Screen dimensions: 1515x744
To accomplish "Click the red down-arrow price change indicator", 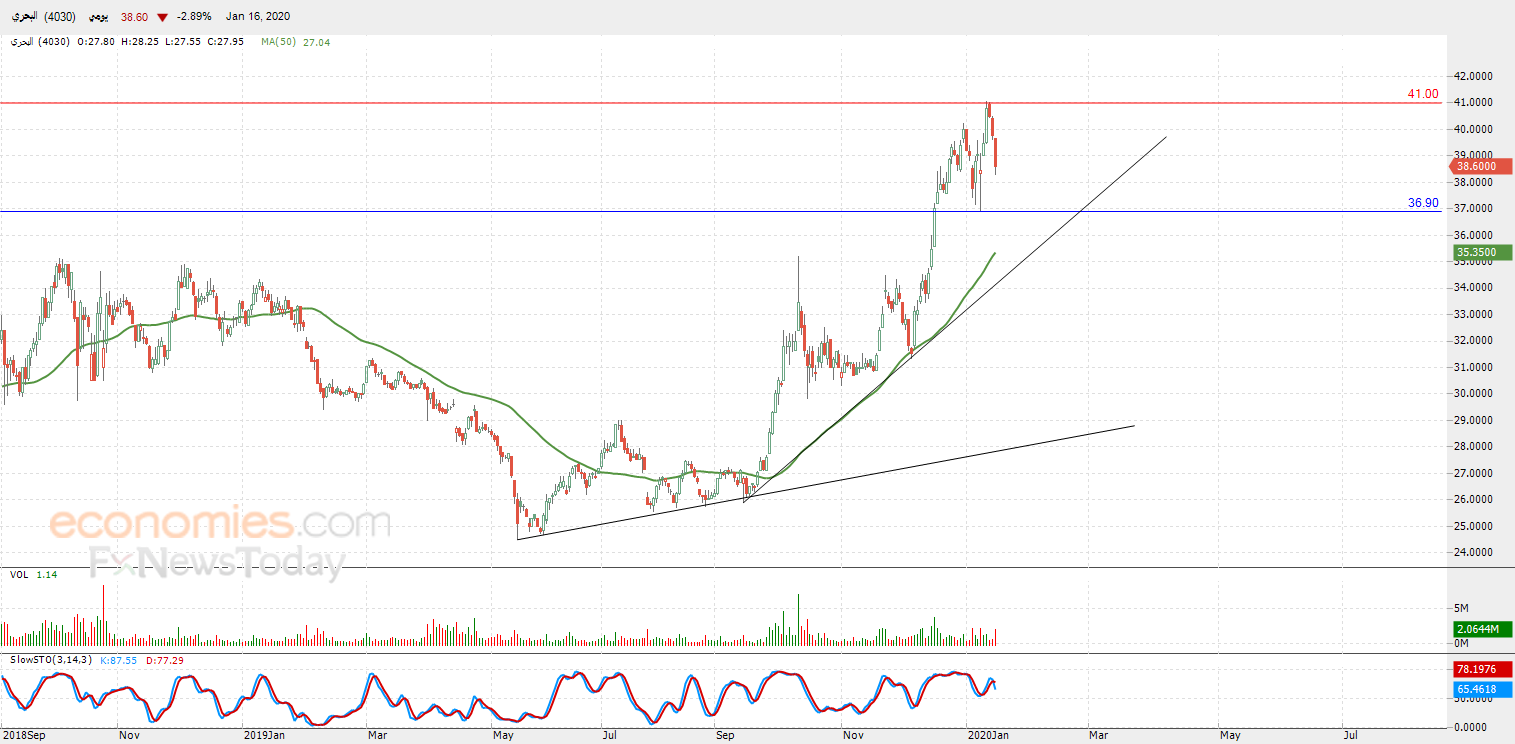I will (162, 18).
